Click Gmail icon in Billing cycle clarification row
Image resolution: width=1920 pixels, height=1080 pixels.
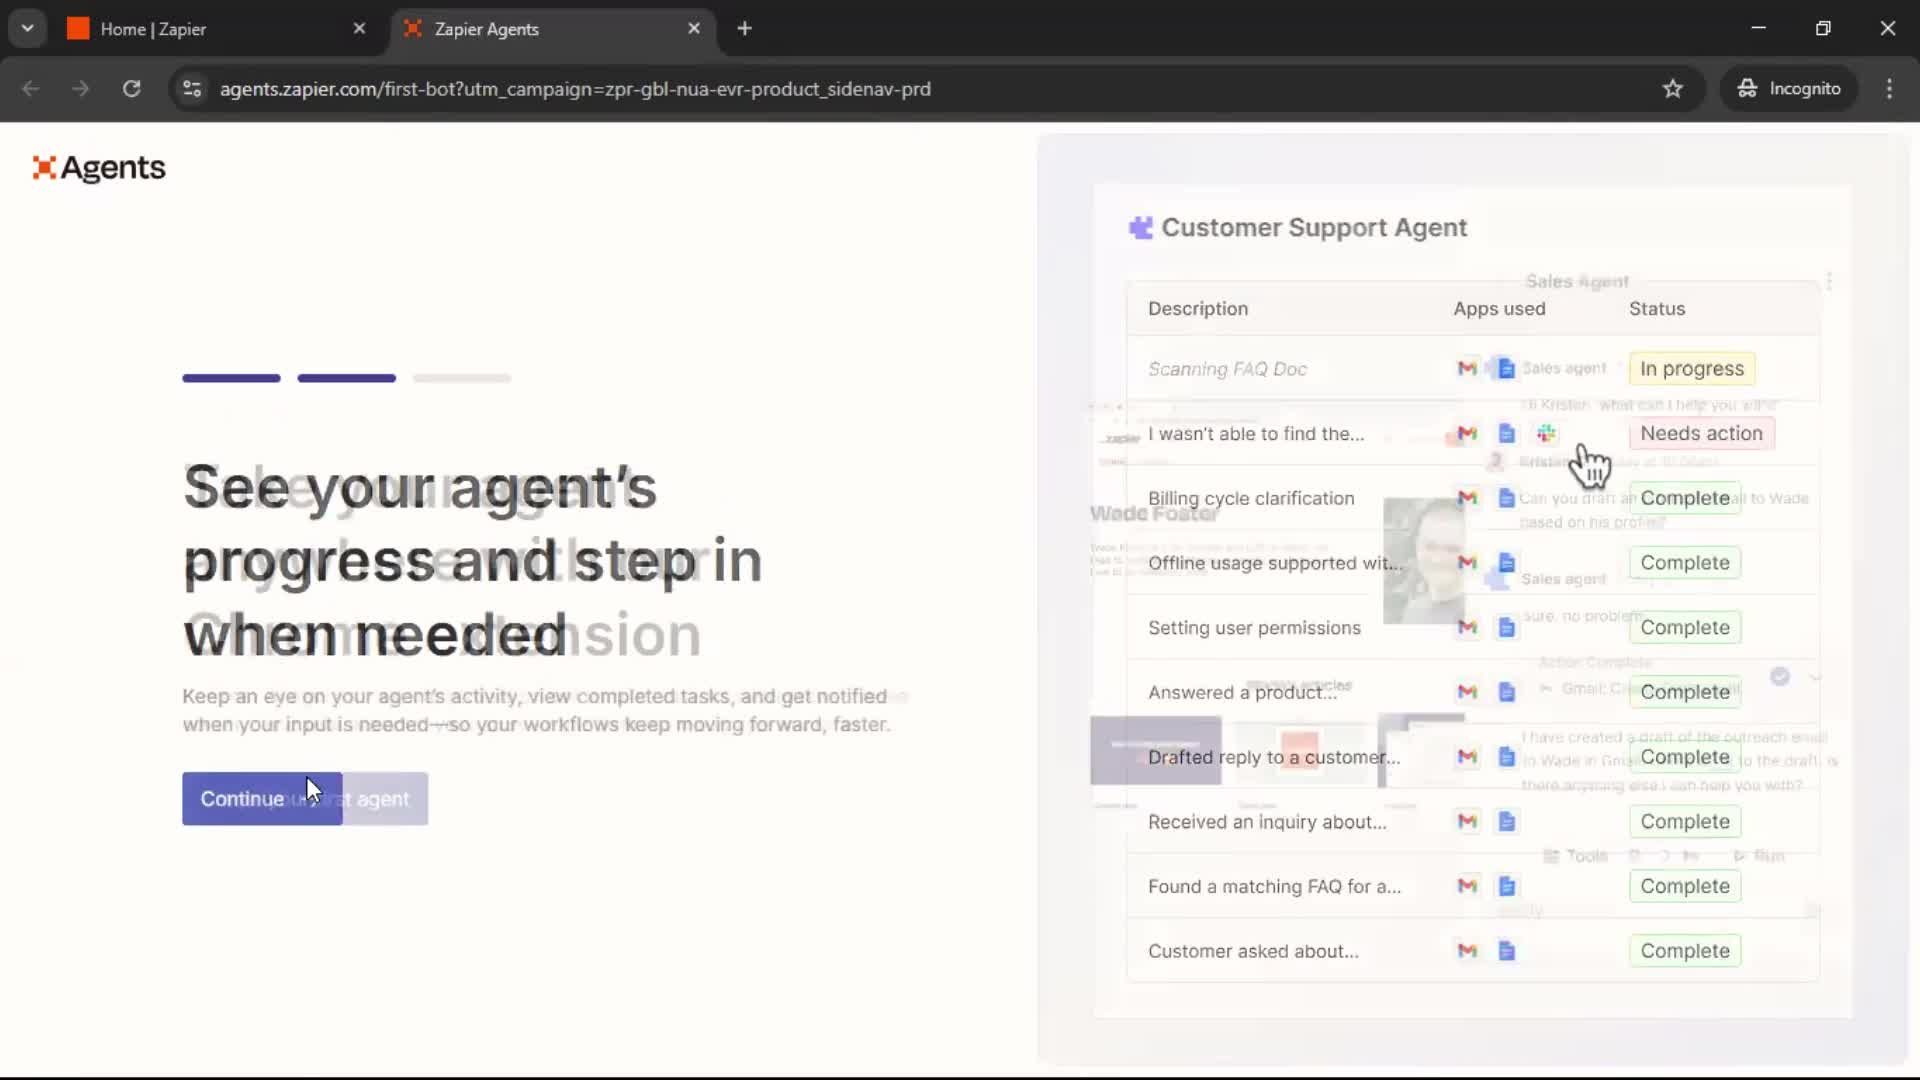pos(1467,498)
